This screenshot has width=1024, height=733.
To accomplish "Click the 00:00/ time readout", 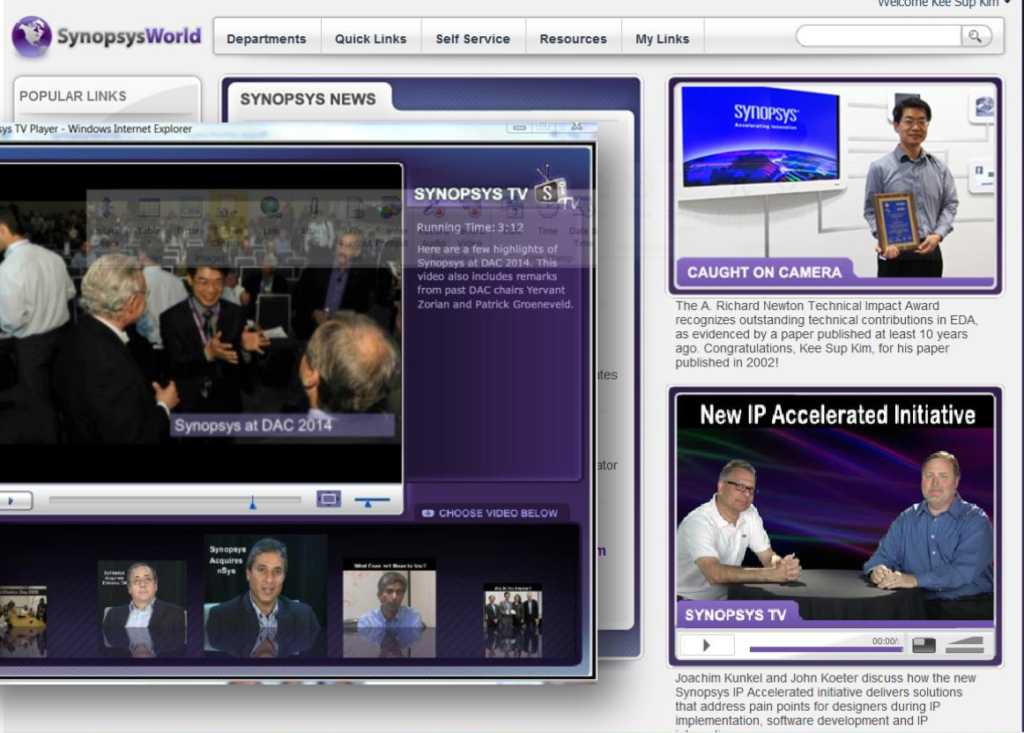I will pyautogui.click(x=886, y=641).
